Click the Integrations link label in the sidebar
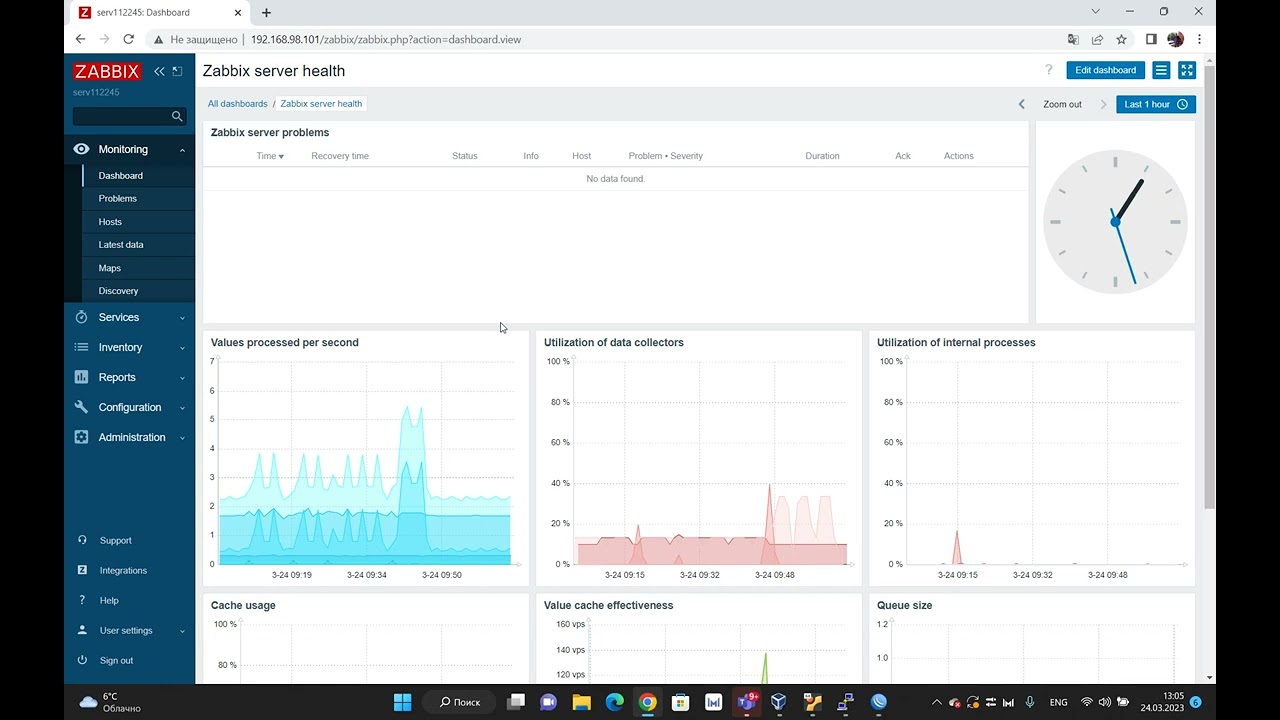This screenshot has height=720, width=1280. tap(123, 570)
